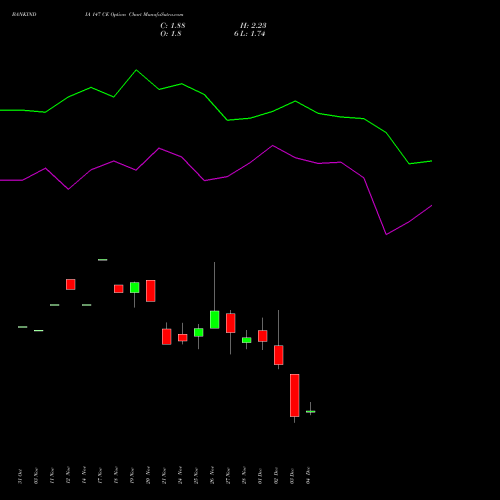500x500 pixels.
Task: Select the red candle for 18 Nov
Action: pos(119,289)
